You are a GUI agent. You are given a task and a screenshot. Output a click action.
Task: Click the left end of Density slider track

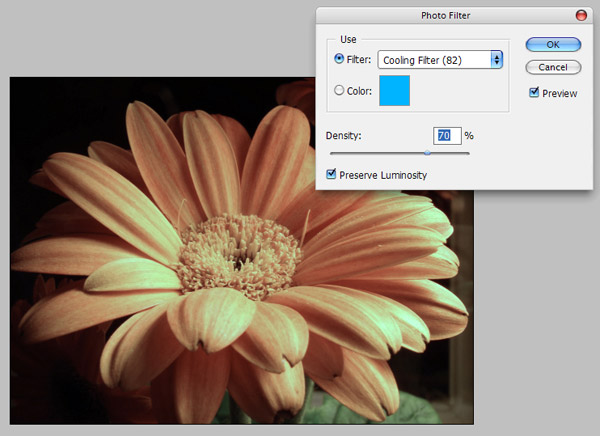(x=333, y=152)
